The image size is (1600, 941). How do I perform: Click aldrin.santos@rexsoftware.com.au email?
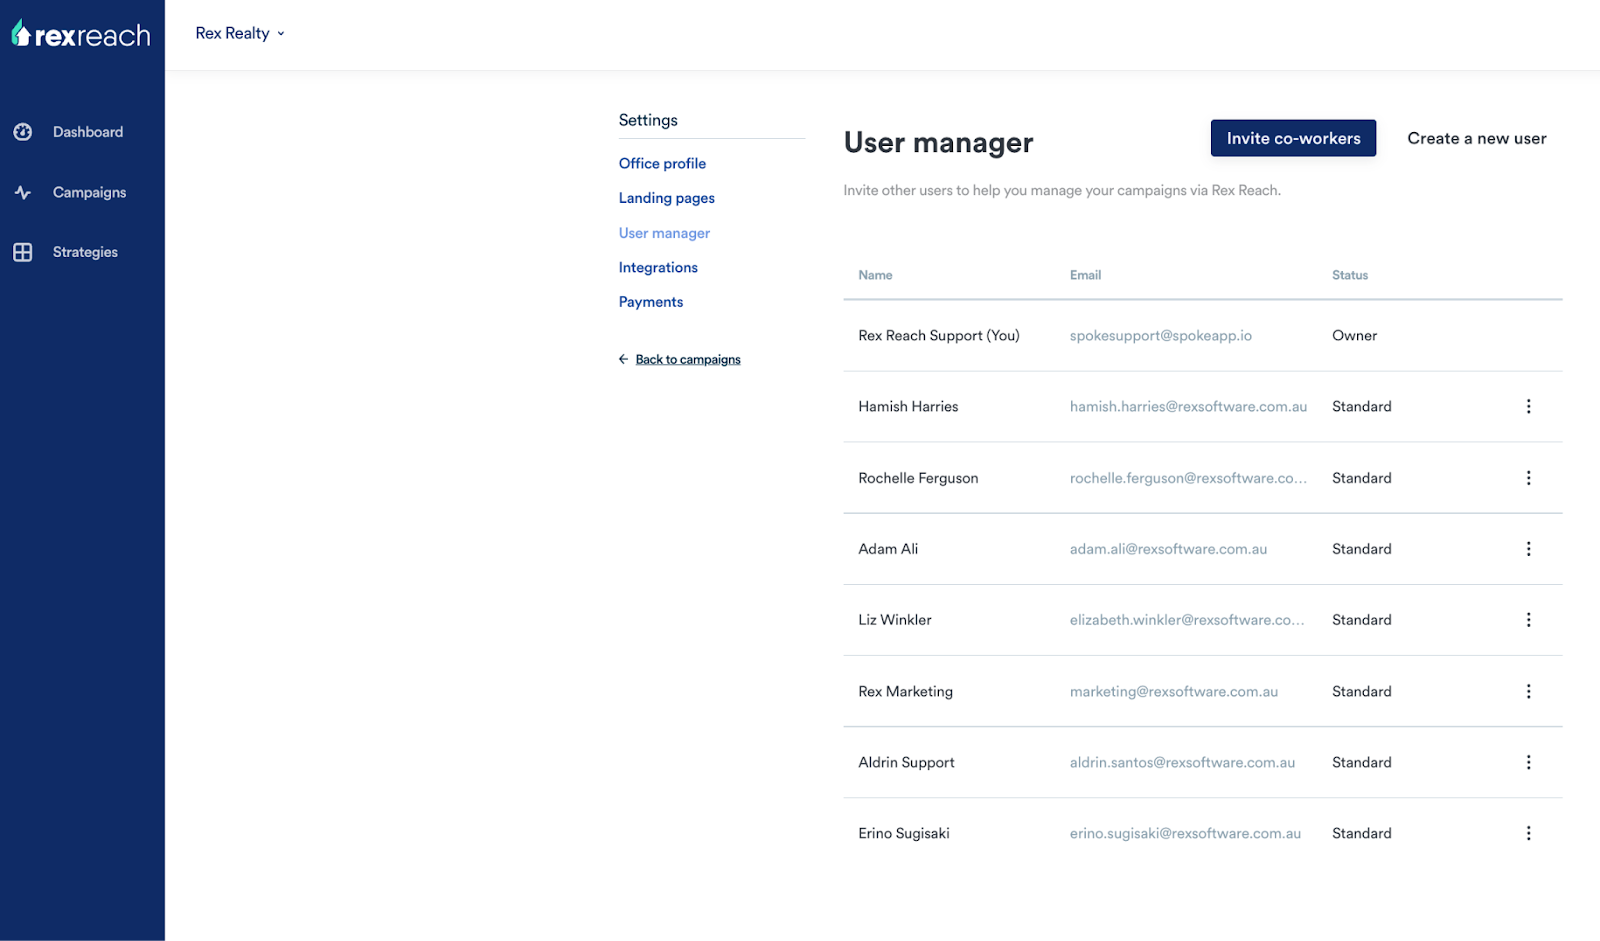click(x=1182, y=762)
